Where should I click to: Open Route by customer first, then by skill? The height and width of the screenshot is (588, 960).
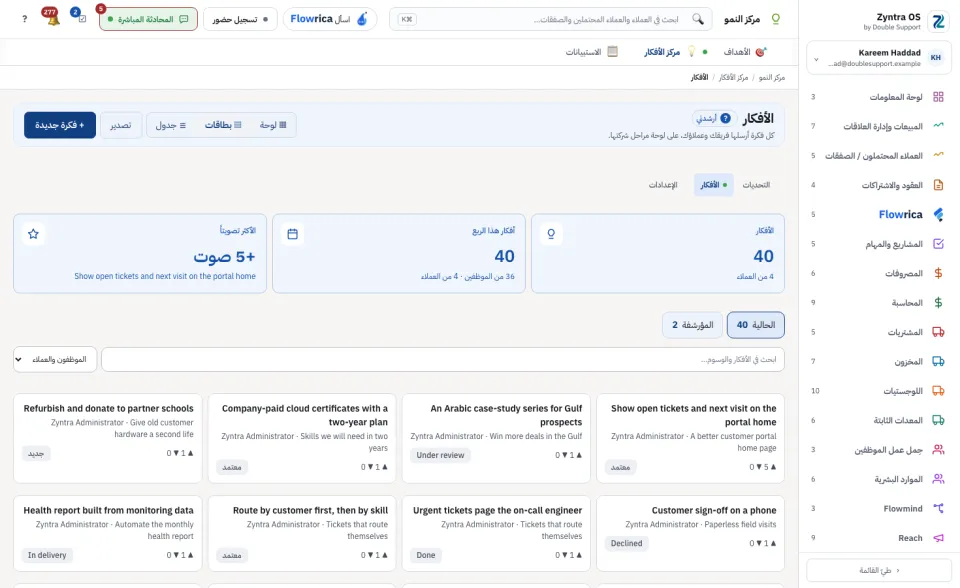(x=302, y=533)
